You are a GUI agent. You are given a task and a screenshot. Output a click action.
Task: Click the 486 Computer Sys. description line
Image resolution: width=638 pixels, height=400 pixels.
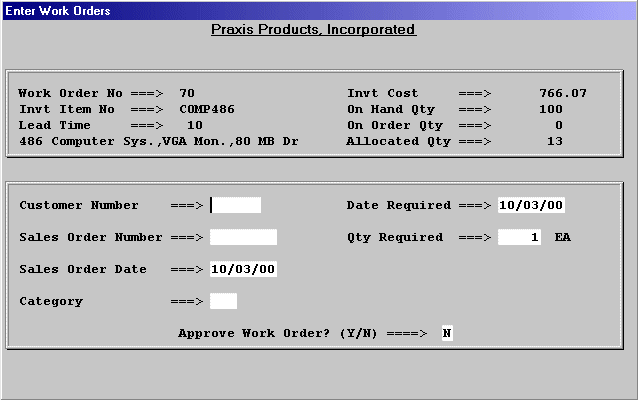[159, 141]
